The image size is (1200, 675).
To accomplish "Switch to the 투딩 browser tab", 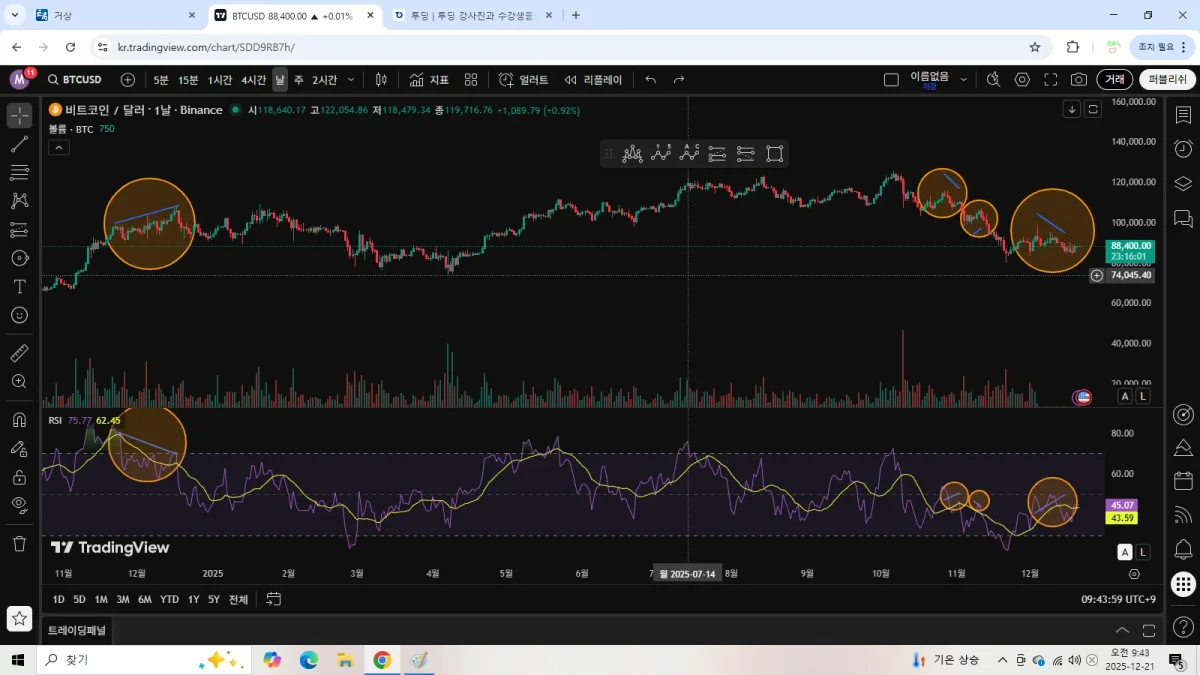I will click(x=472, y=16).
